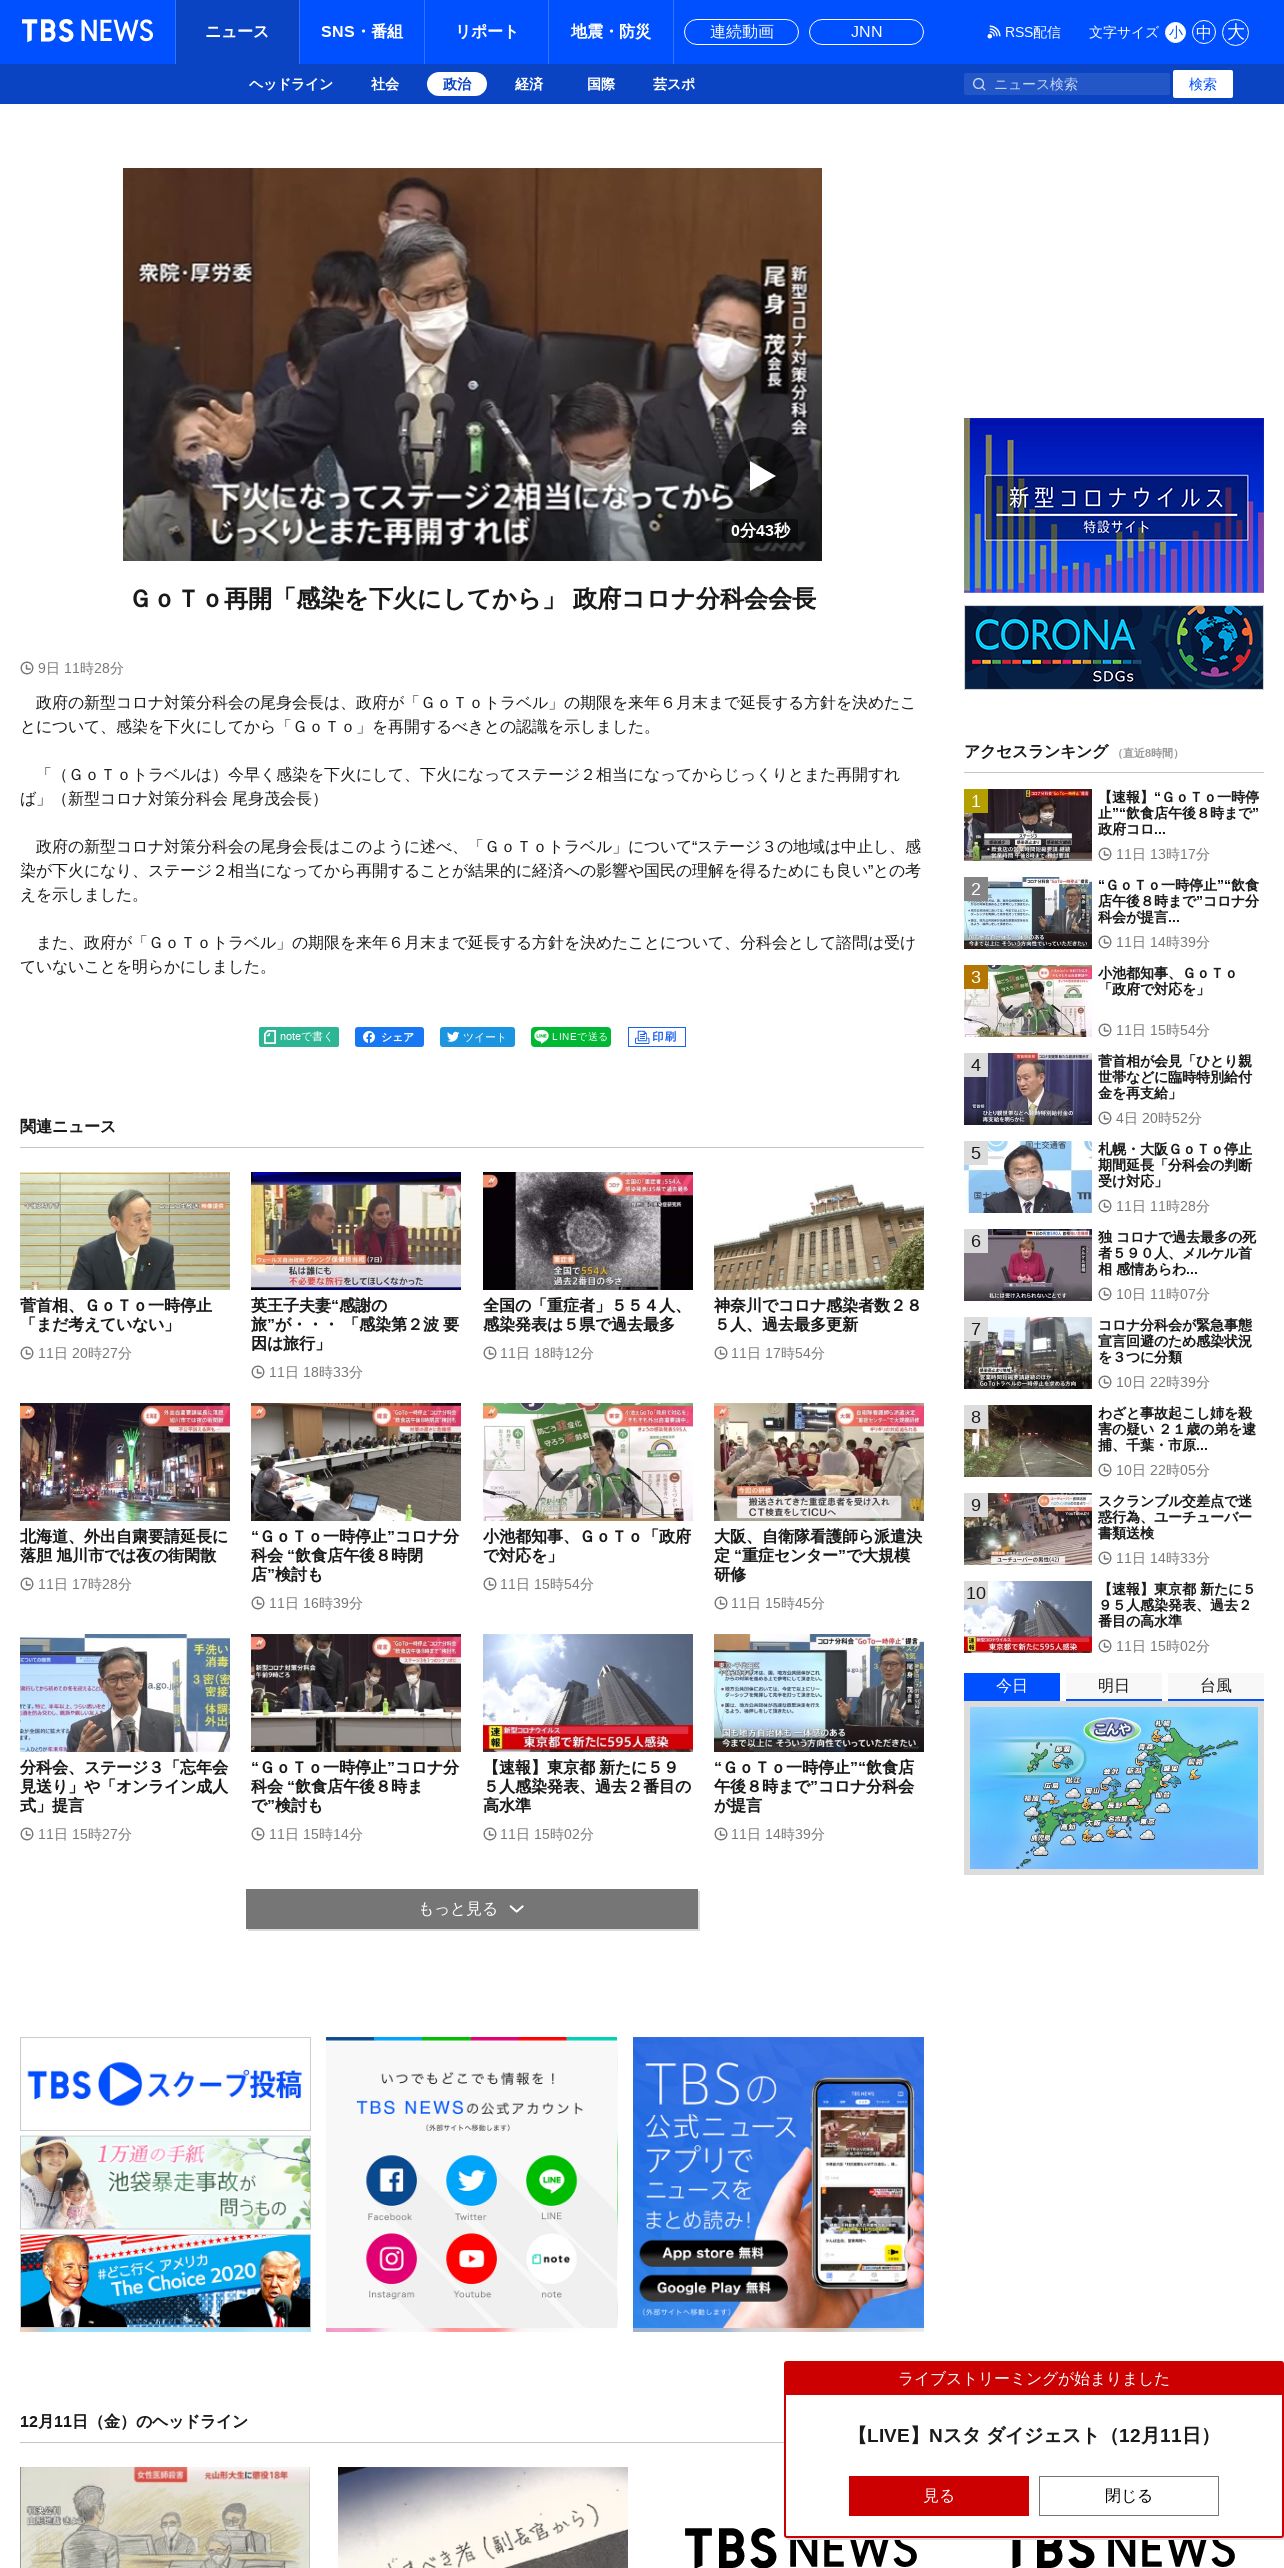Open the リポート tab
Screen dimensions: 1284x2568
[486, 32]
